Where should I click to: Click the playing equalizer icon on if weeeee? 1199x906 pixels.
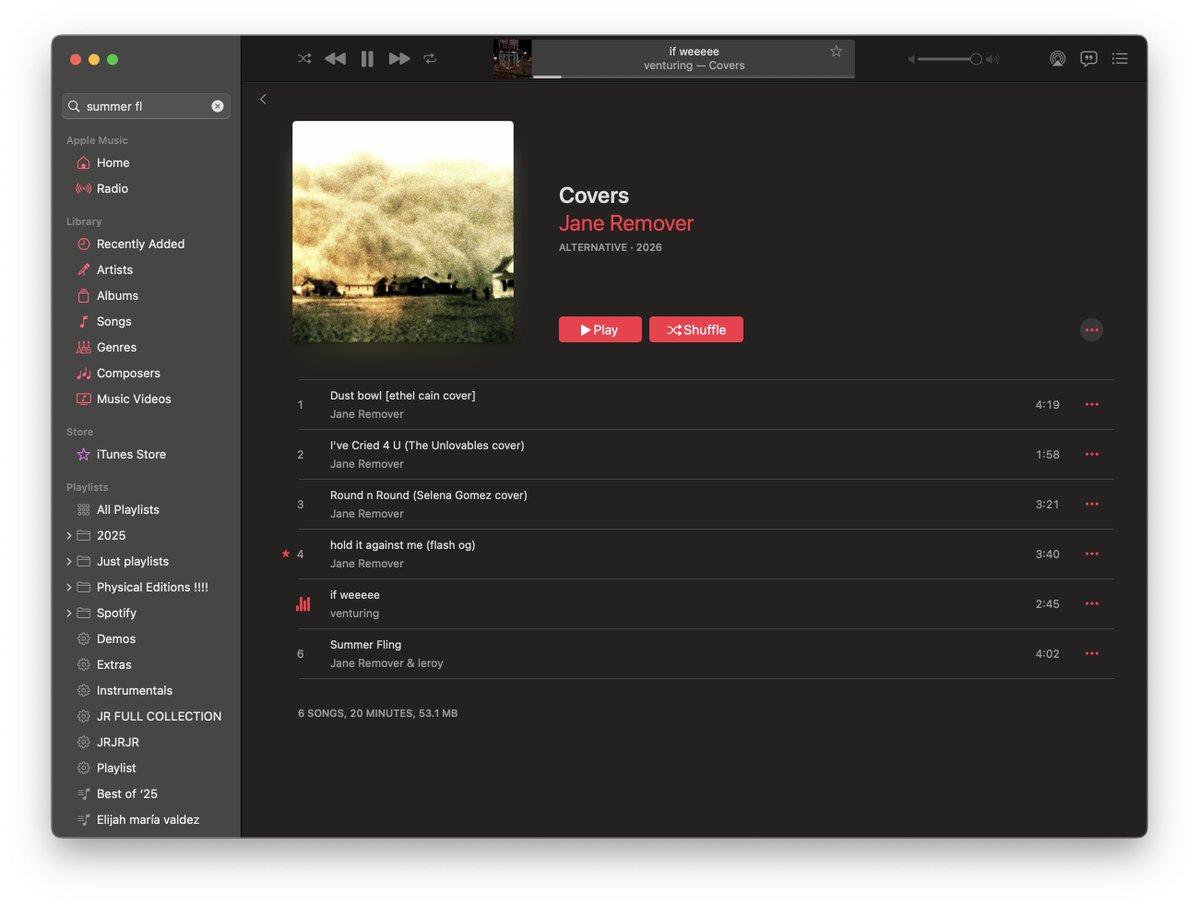point(303,604)
